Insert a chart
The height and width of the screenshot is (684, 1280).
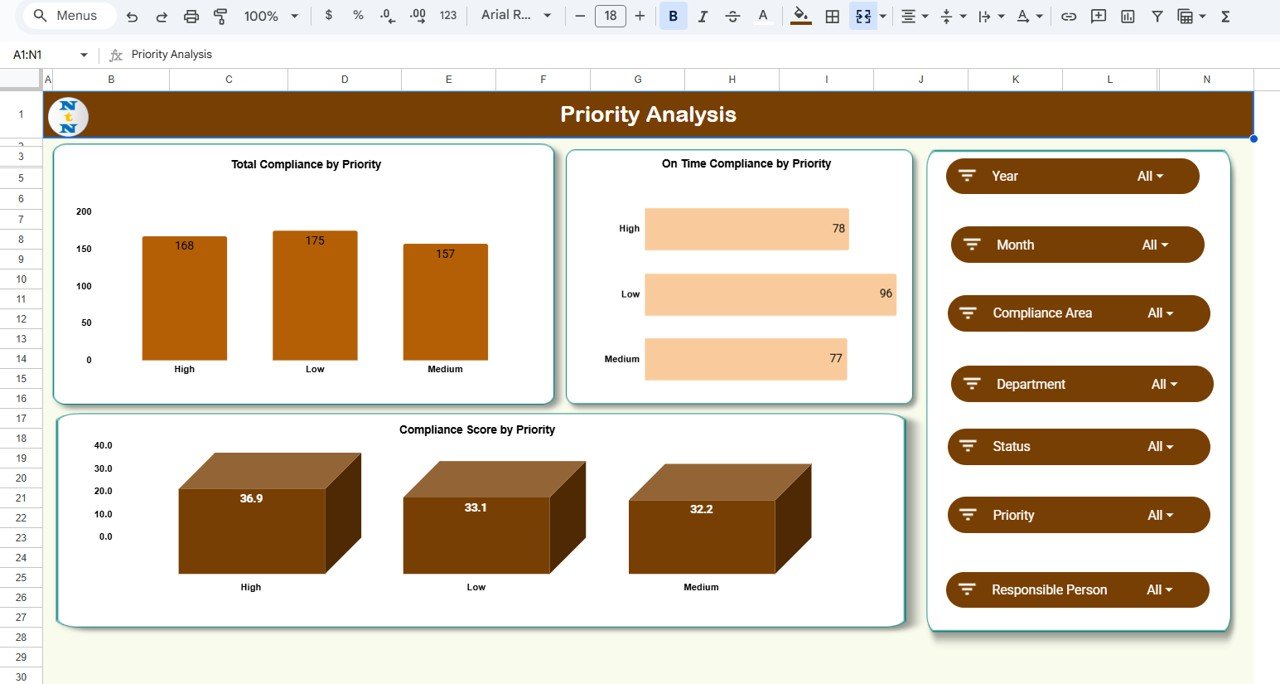click(x=1128, y=16)
